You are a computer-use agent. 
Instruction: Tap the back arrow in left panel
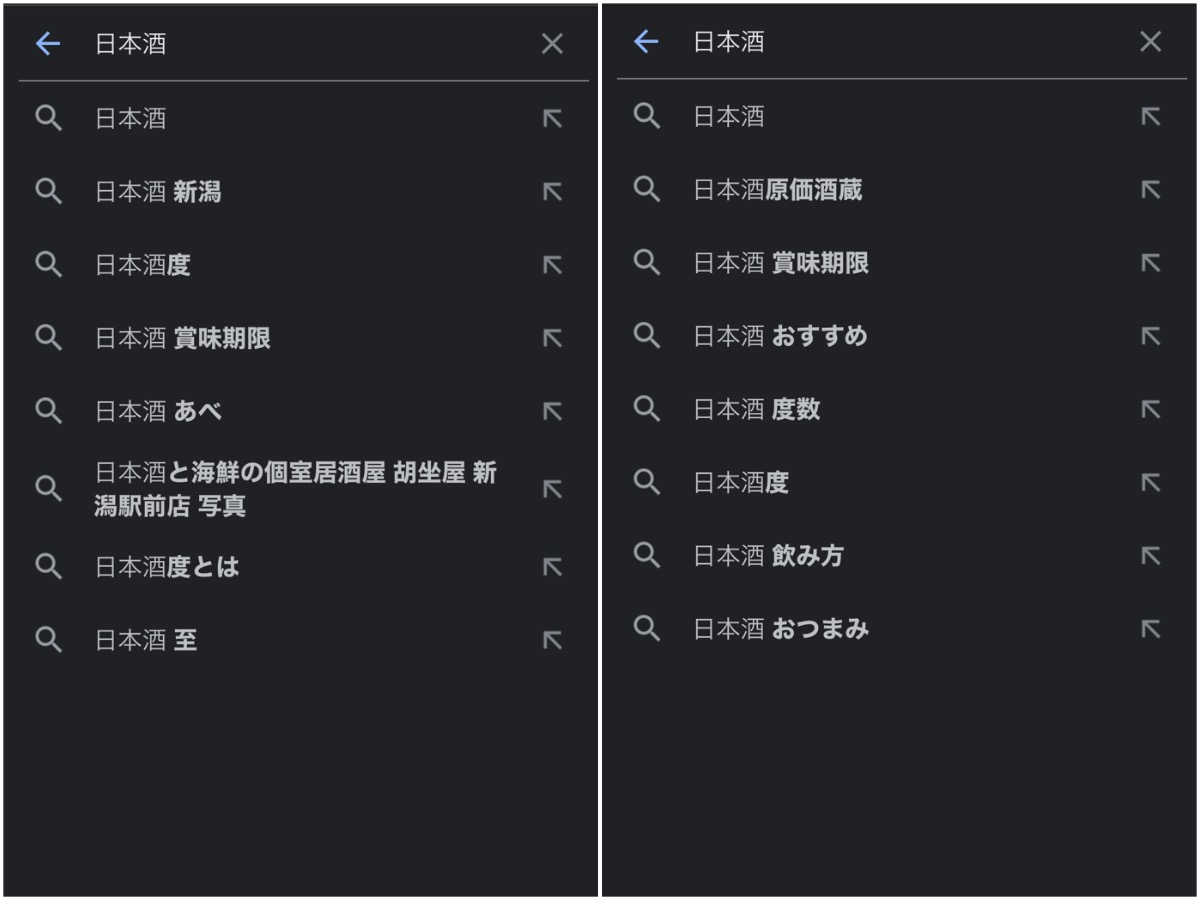[x=48, y=43]
